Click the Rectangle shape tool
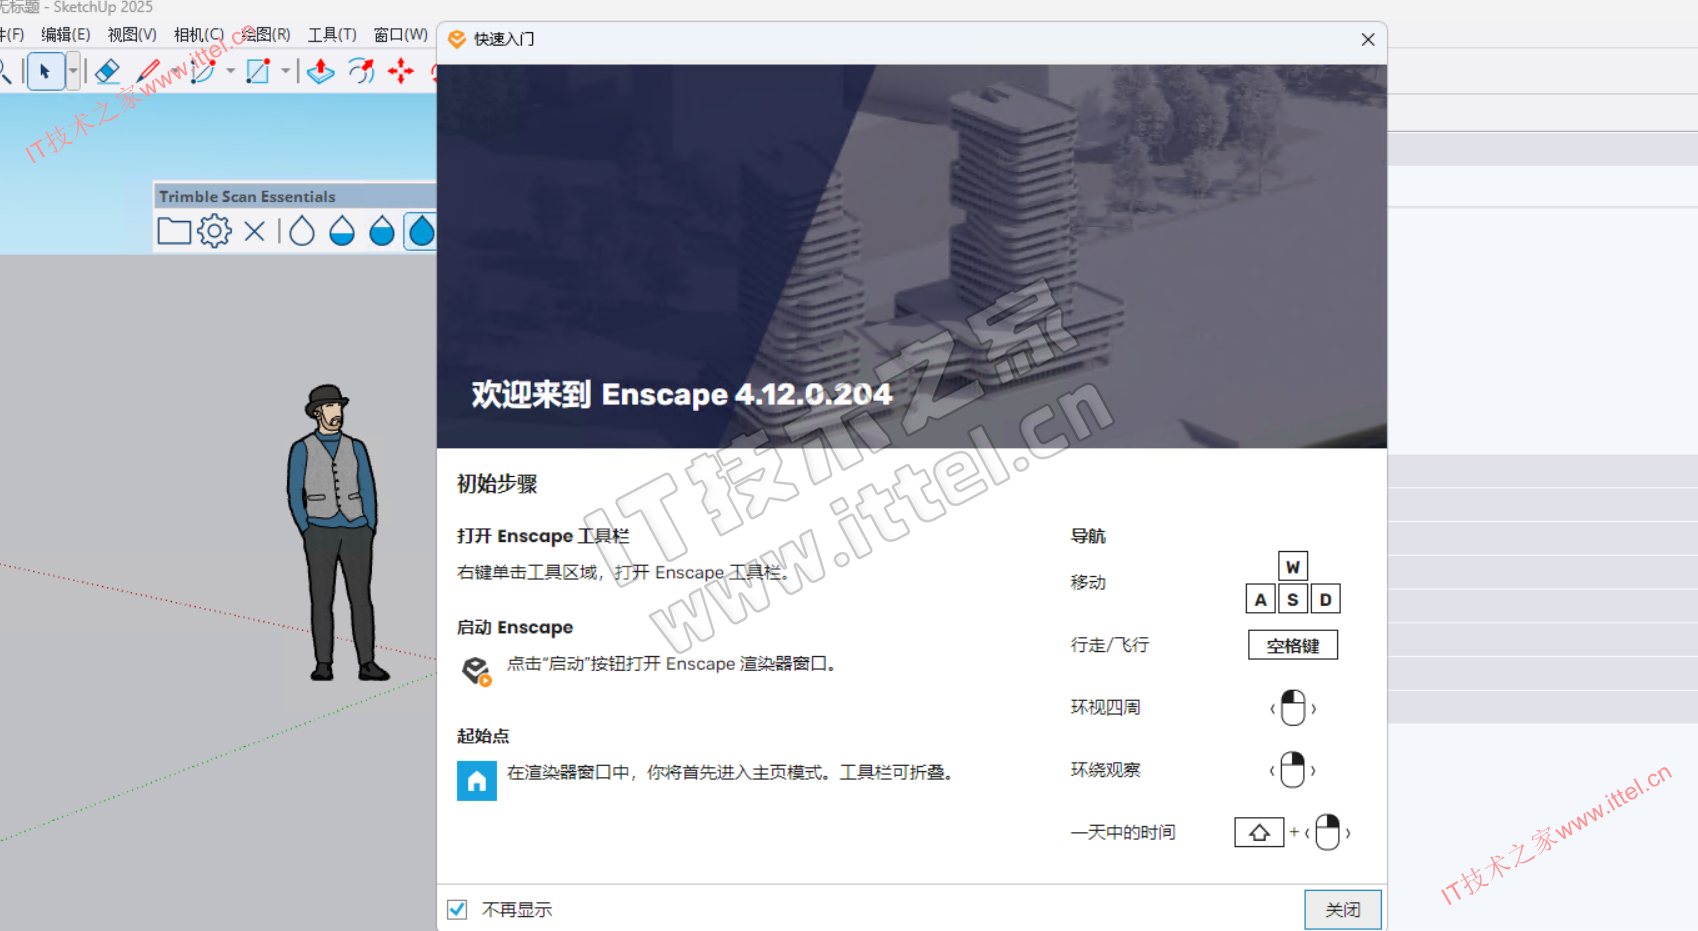 258,71
